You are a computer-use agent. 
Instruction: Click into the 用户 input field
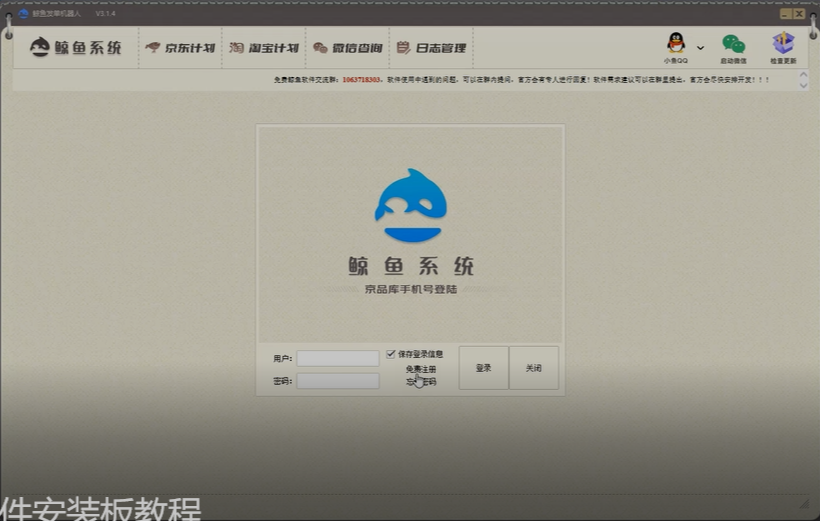point(338,358)
